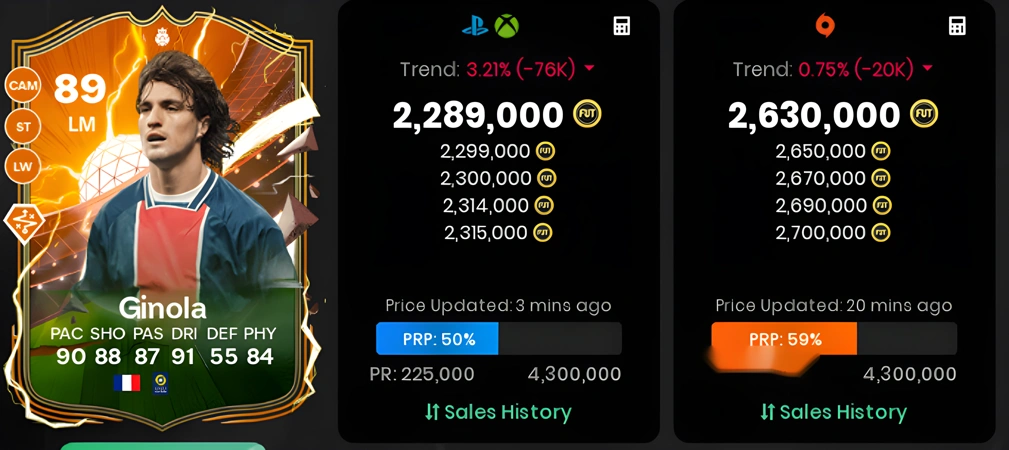Image resolution: width=1009 pixels, height=450 pixels.
Task: Click the Origin PC platform icon
Action: (x=825, y=26)
